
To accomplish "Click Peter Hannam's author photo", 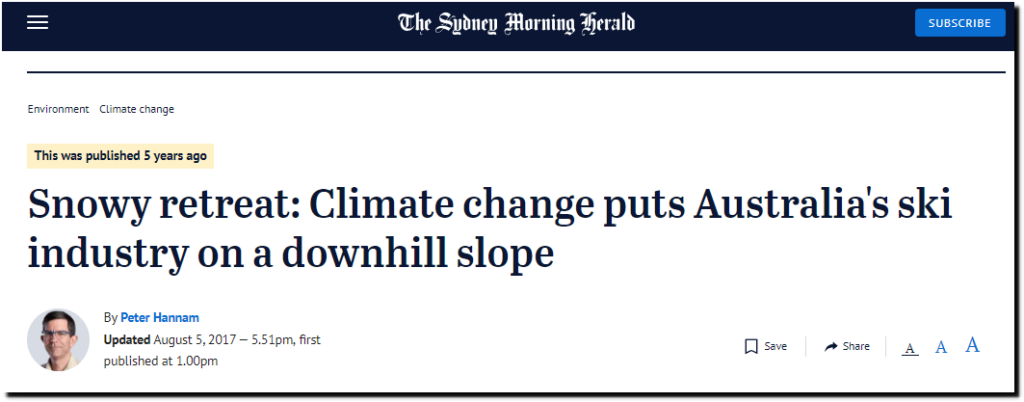I will [x=58, y=340].
